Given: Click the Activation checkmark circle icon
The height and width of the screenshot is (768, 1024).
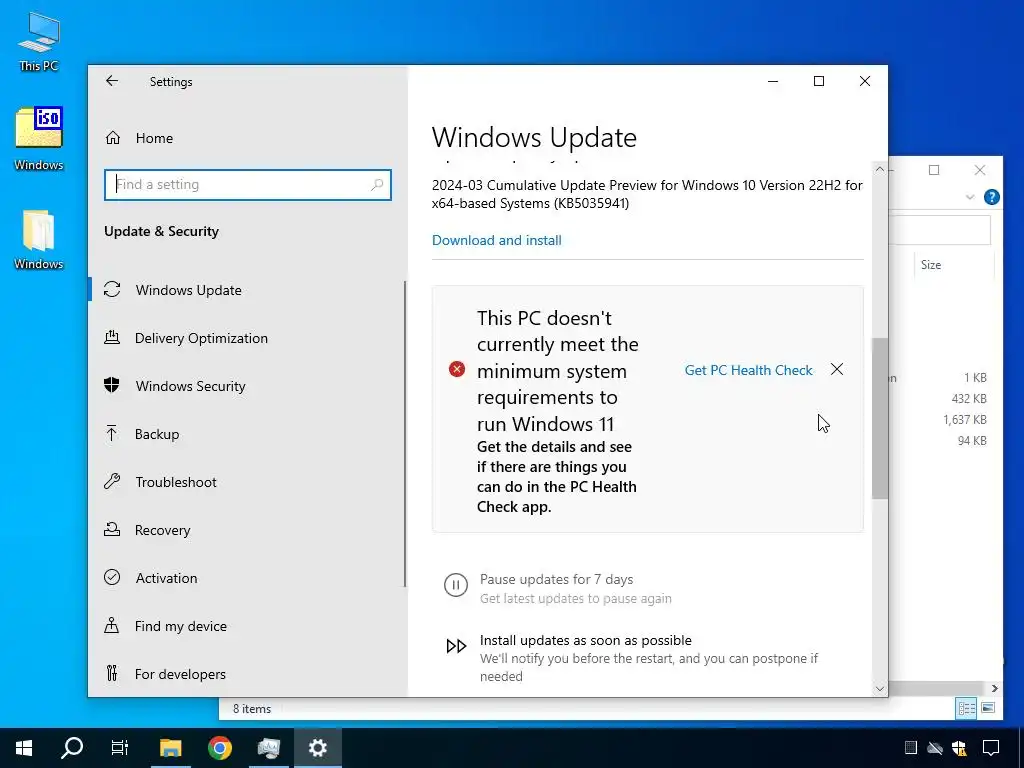Looking at the screenshot, I should (x=112, y=577).
